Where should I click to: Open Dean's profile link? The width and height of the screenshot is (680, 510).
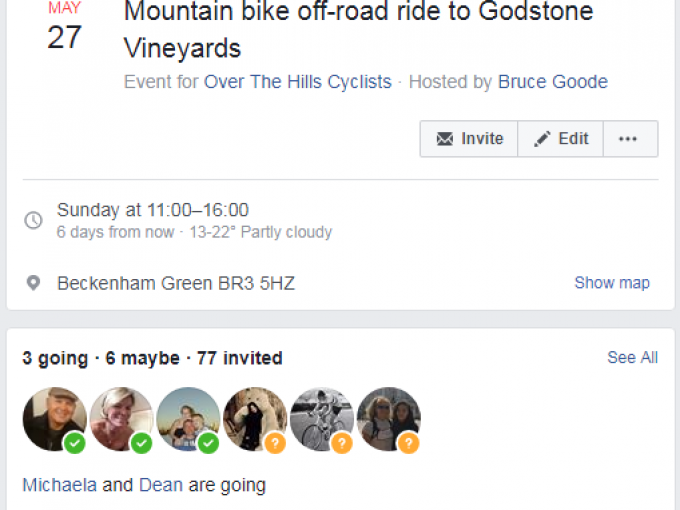click(x=160, y=485)
